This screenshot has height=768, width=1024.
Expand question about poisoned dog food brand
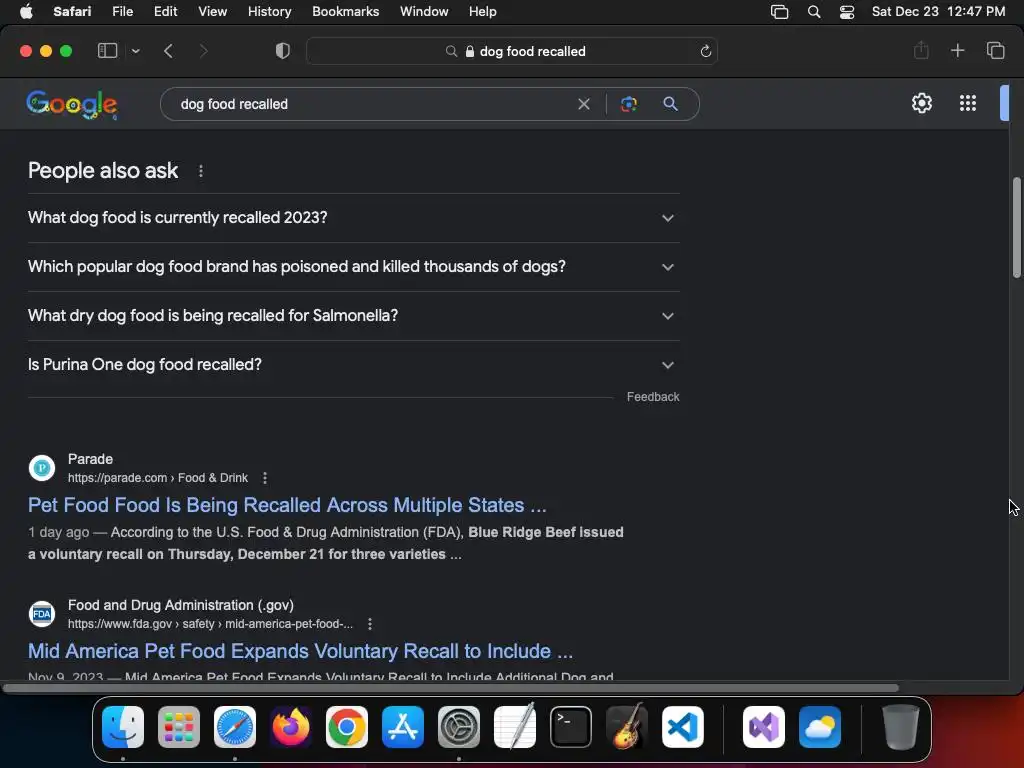pyautogui.click(x=353, y=266)
